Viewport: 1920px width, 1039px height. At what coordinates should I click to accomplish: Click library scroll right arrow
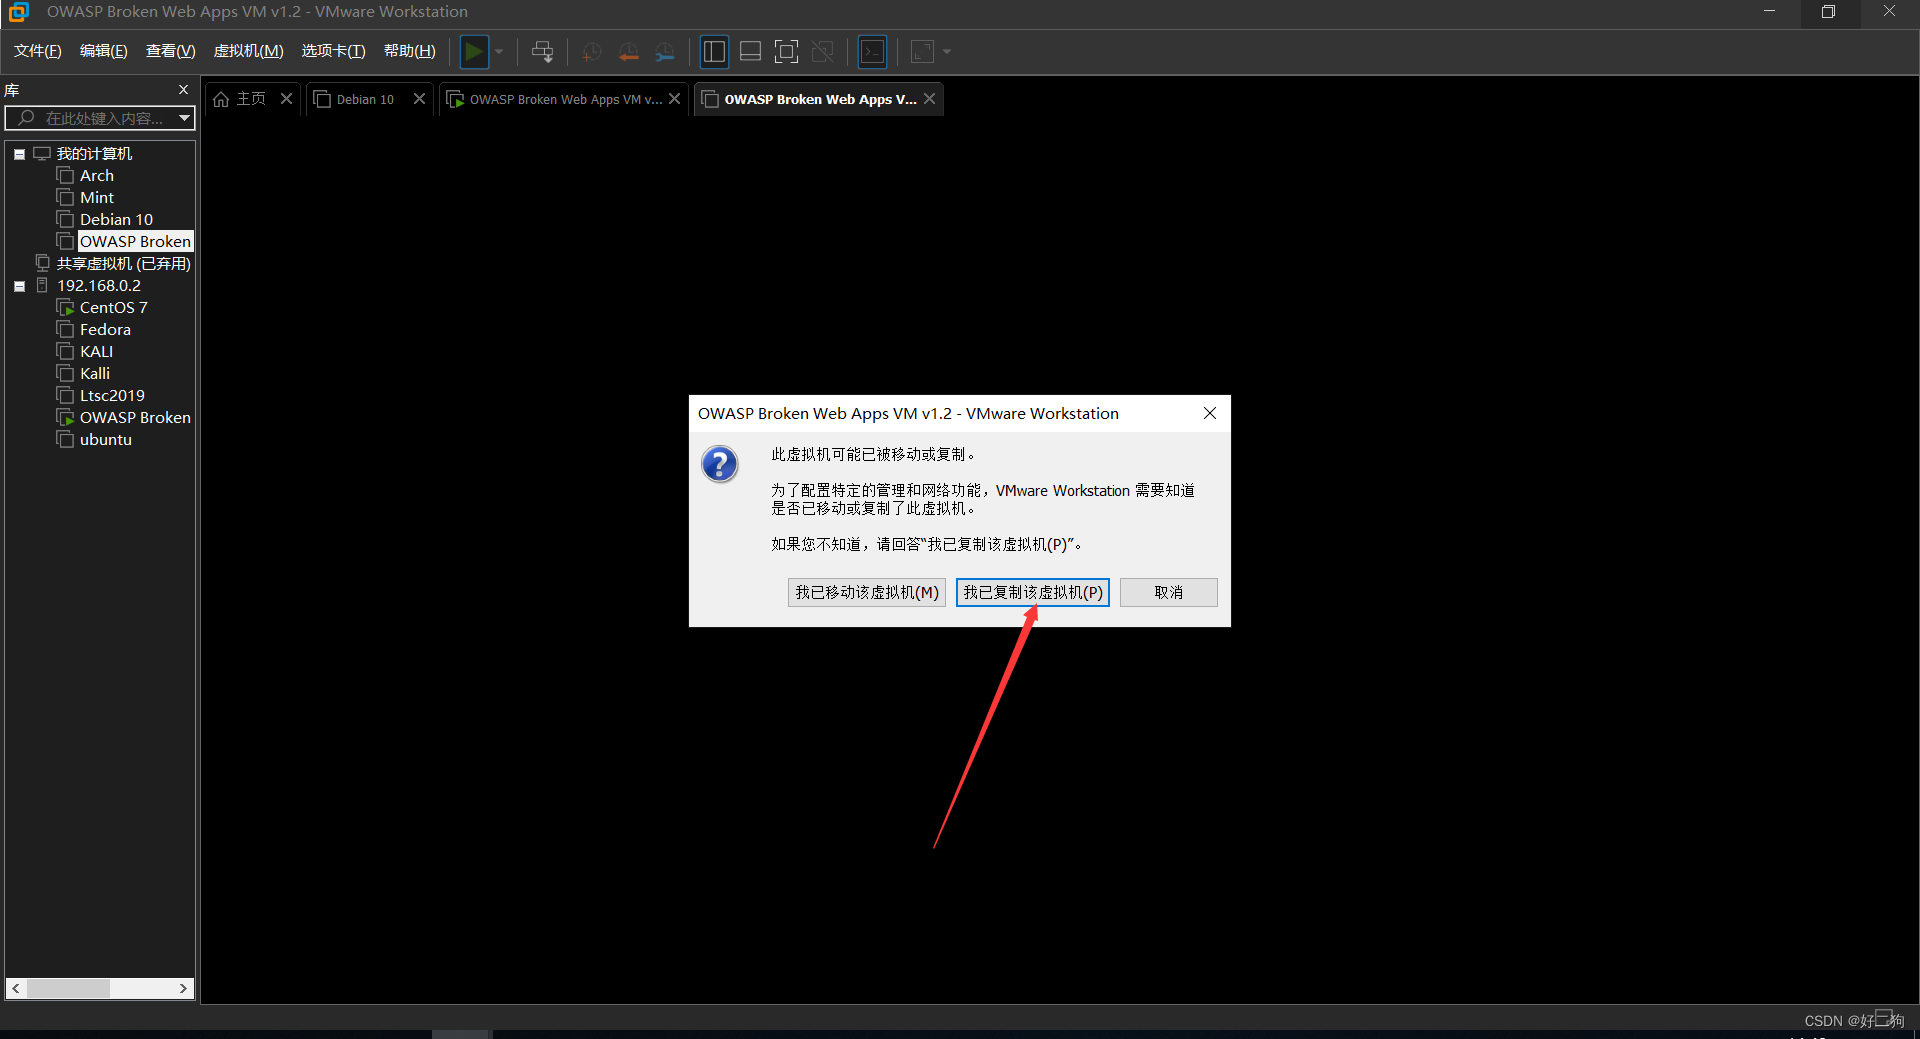click(x=183, y=989)
